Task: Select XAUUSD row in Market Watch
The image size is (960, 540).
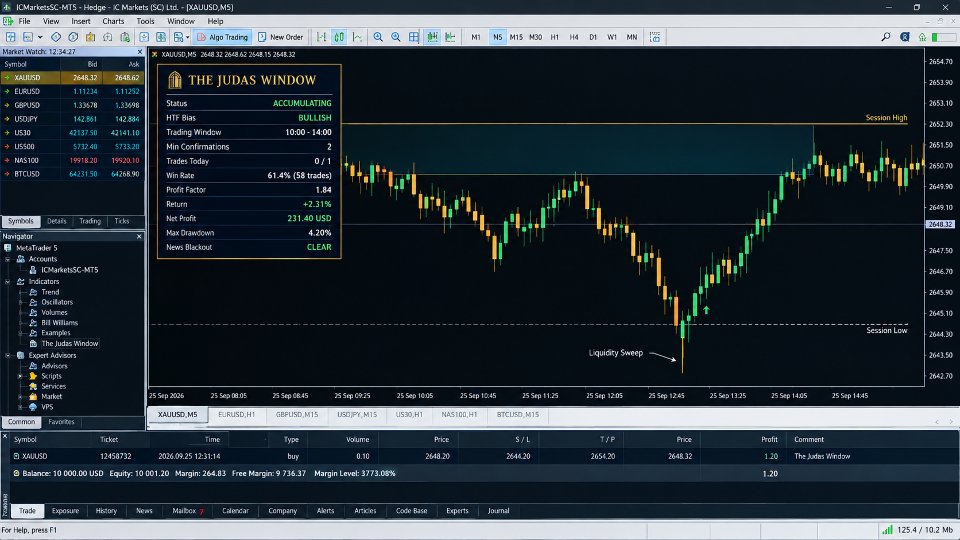Action: tap(73, 78)
